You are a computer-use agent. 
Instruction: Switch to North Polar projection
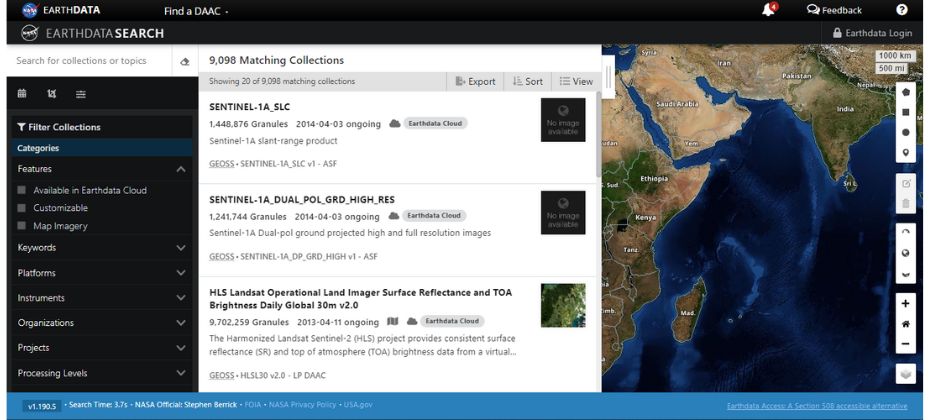tap(905, 233)
